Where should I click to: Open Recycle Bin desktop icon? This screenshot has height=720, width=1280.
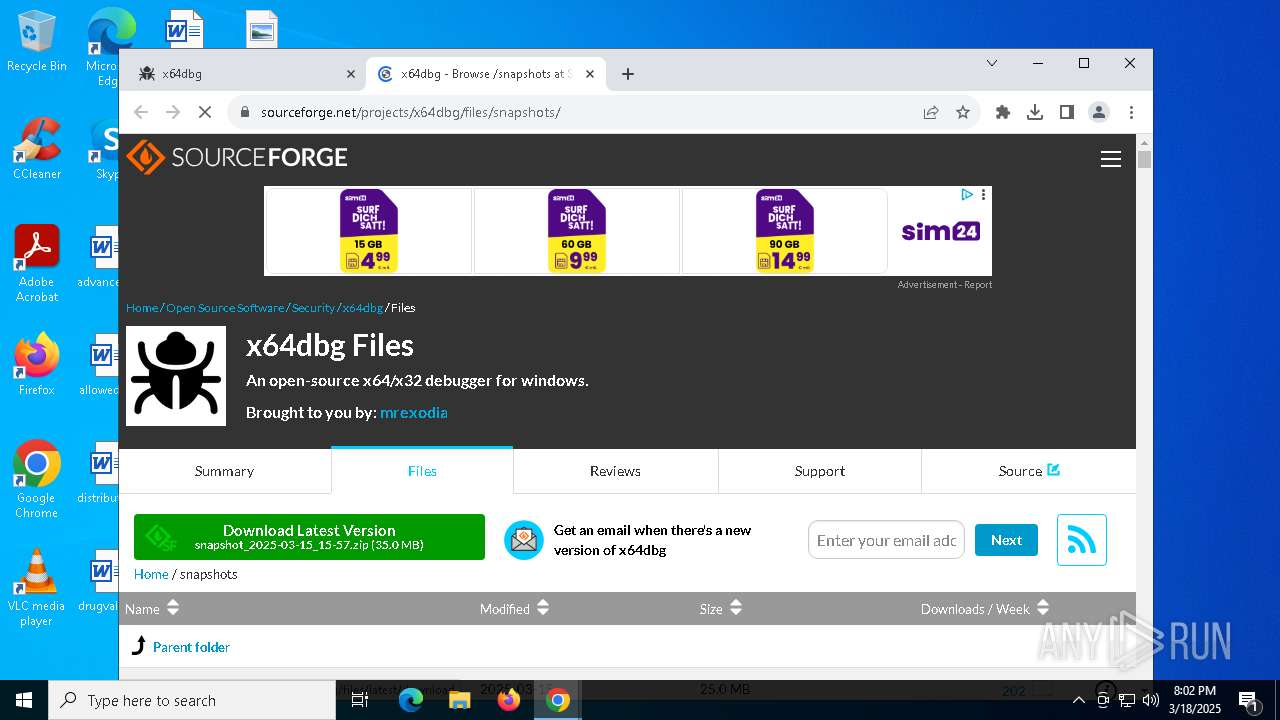[37, 42]
